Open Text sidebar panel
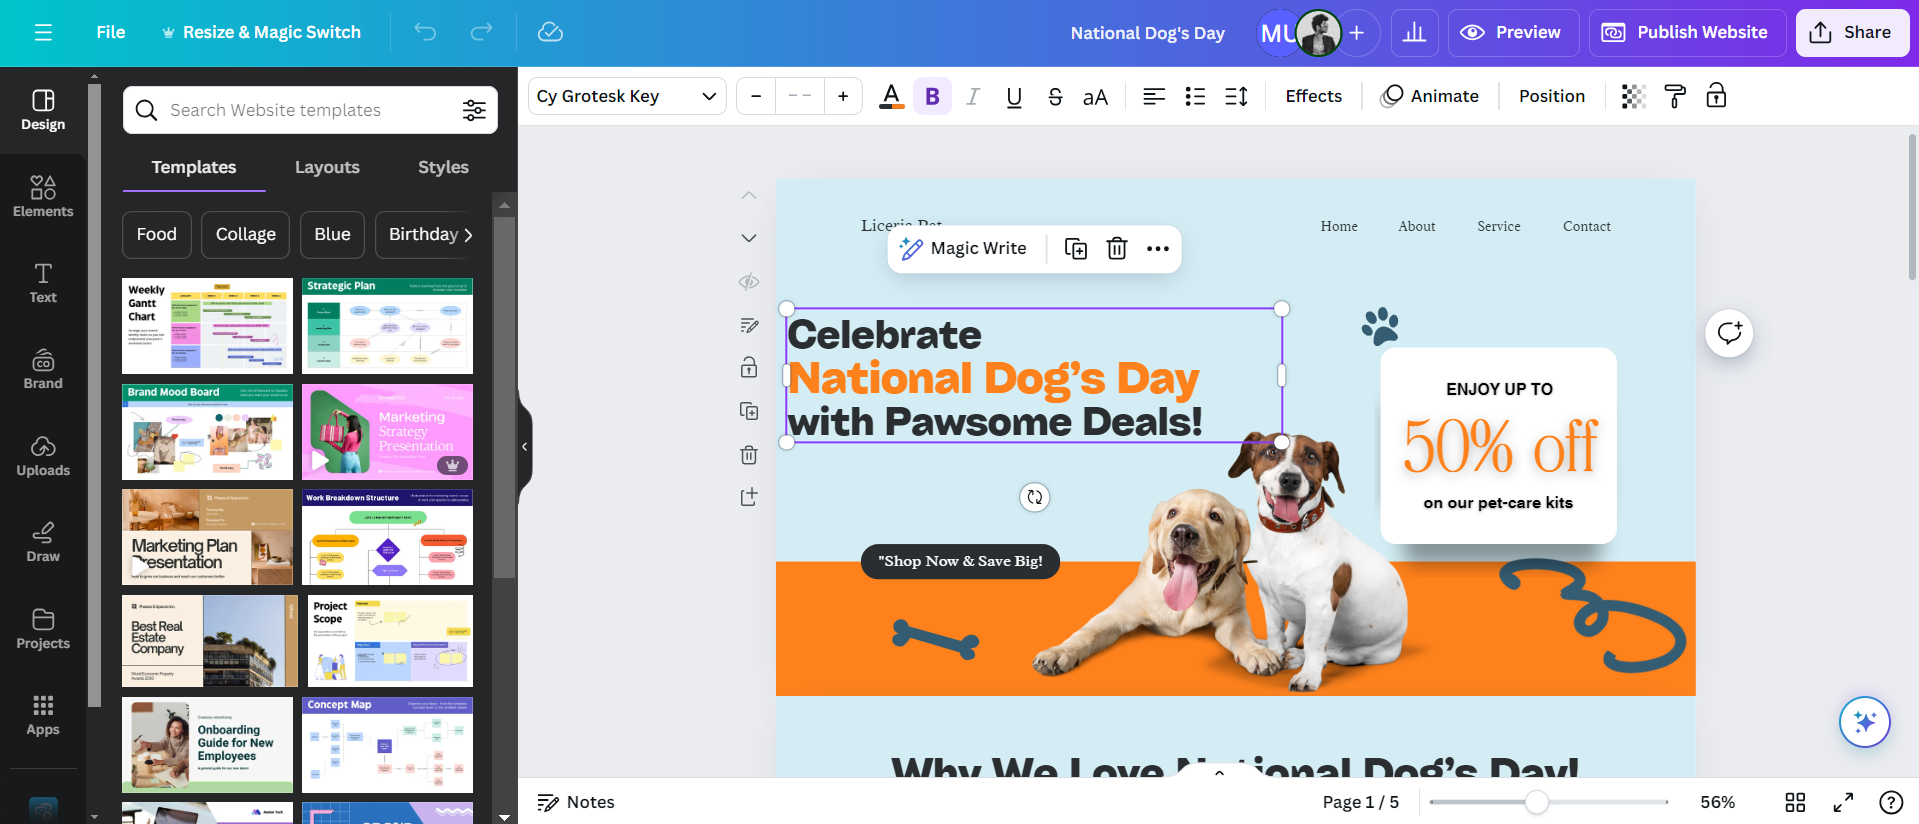This screenshot has width=1919, height=824. [x=43, y=283]
